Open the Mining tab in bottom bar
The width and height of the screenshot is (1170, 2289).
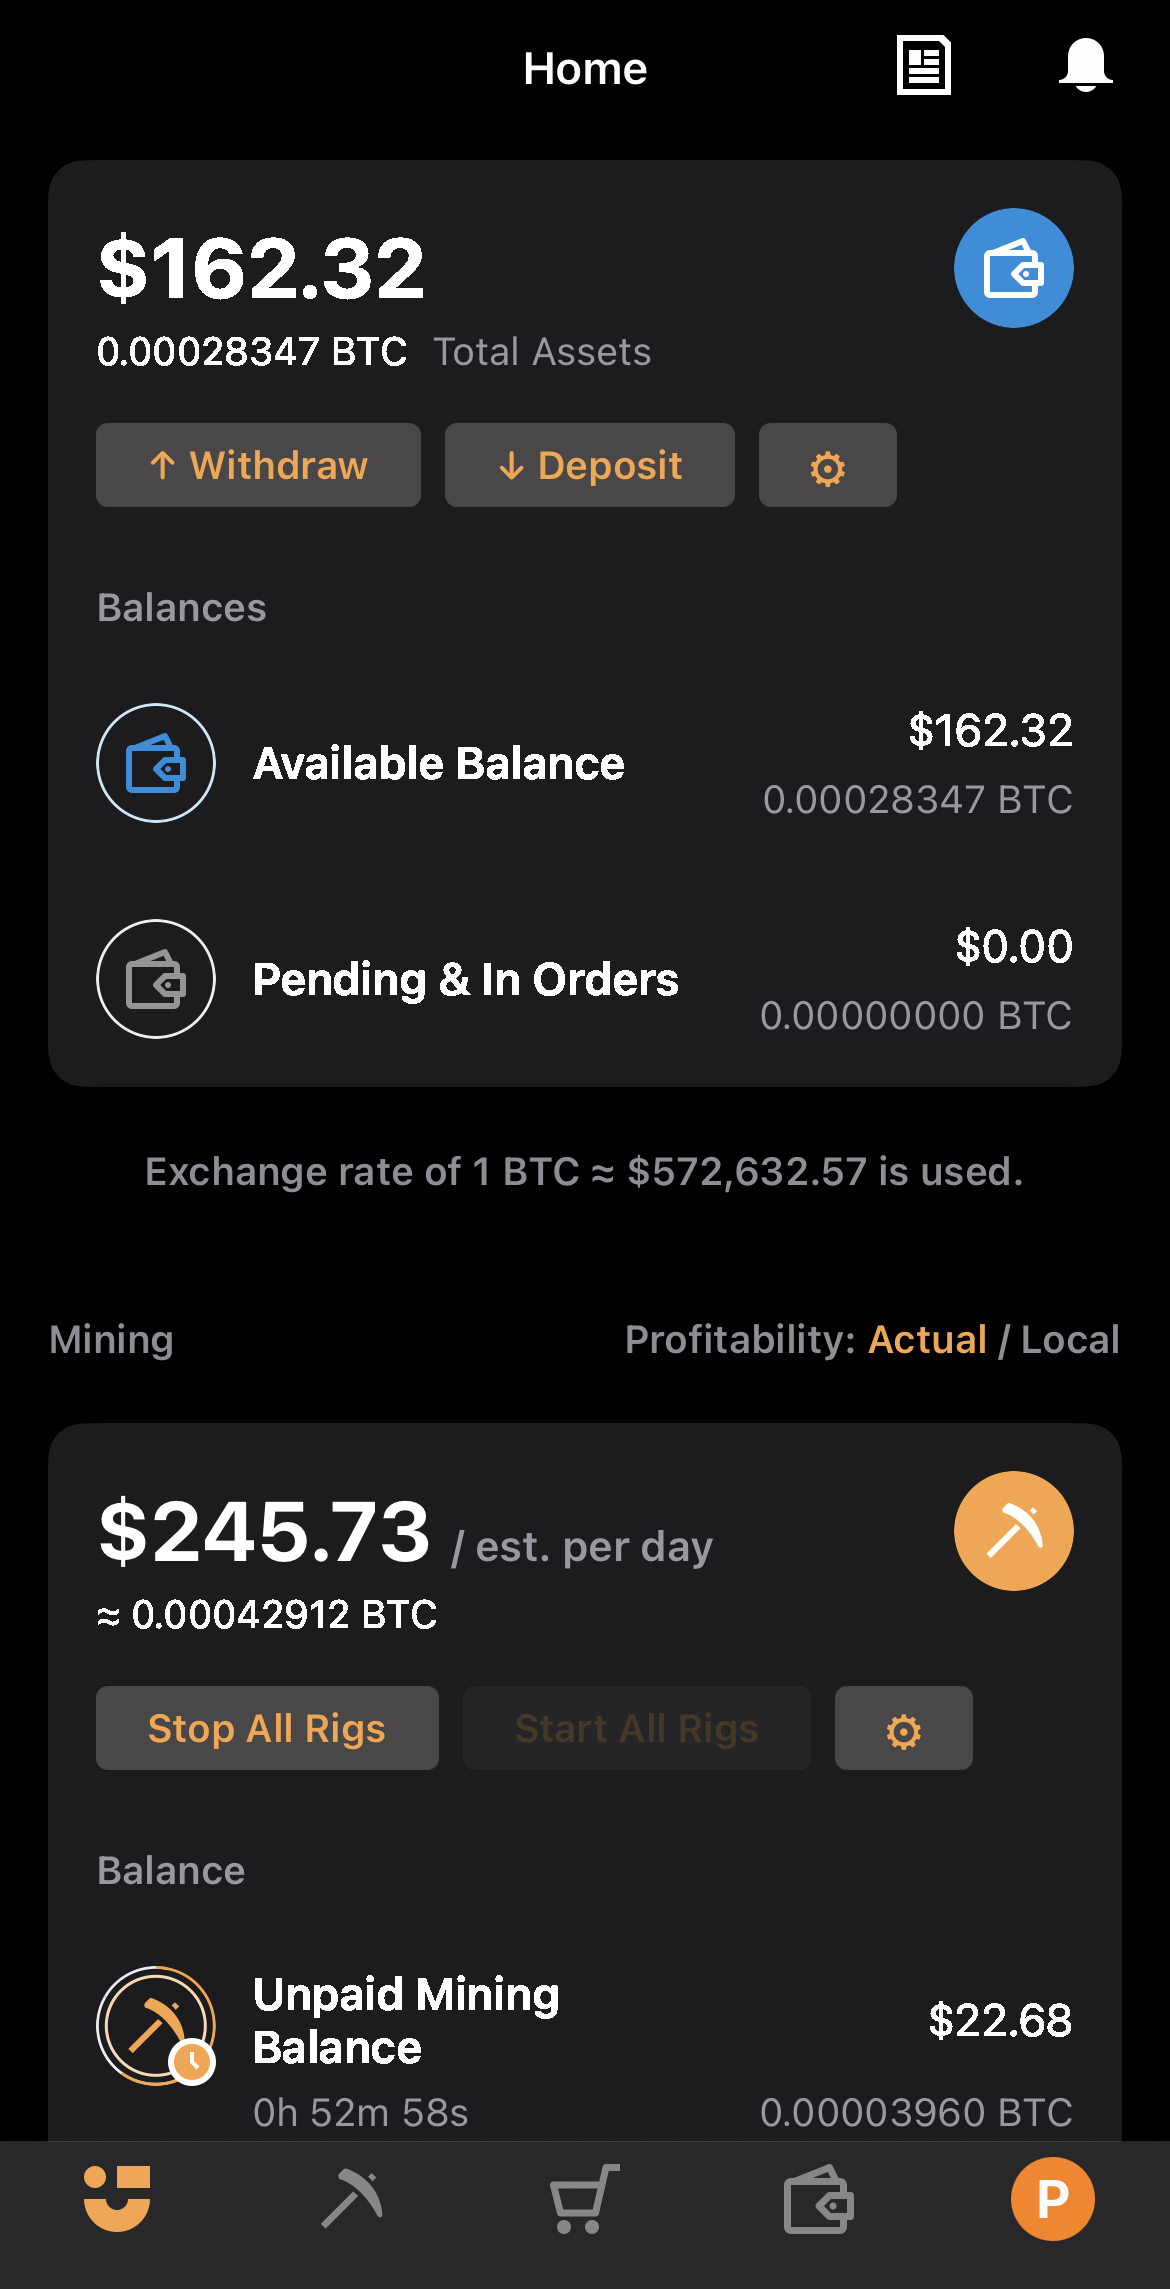click(352, 2199)
